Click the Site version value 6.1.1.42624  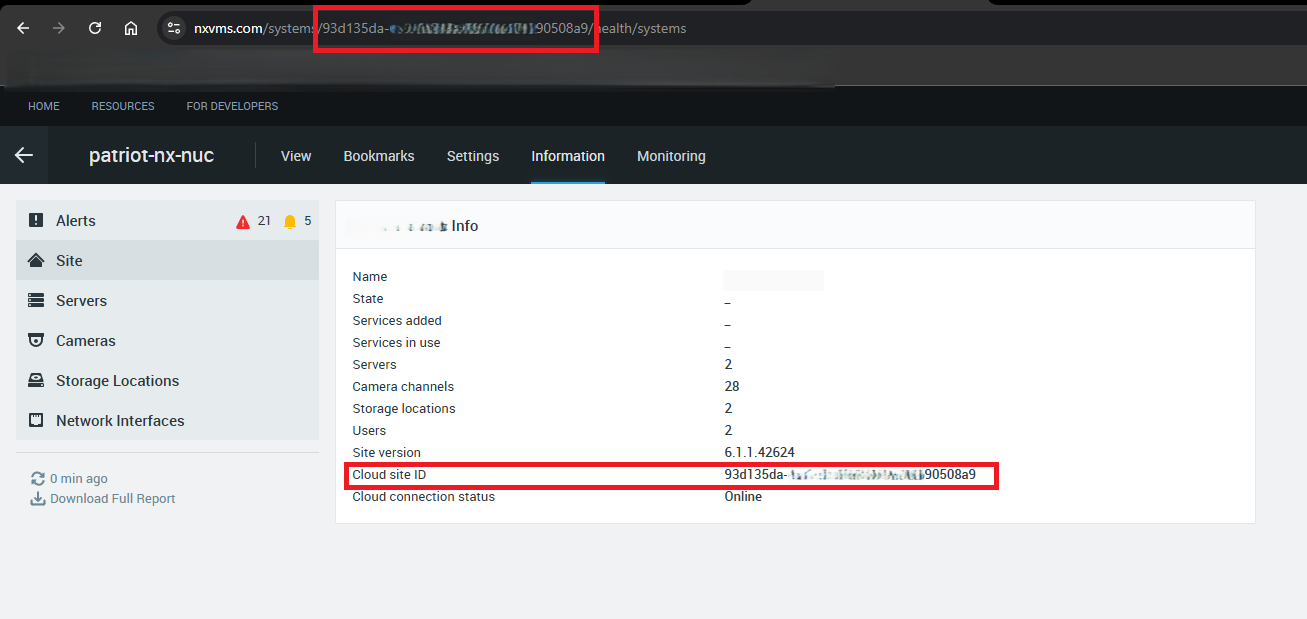759,453
